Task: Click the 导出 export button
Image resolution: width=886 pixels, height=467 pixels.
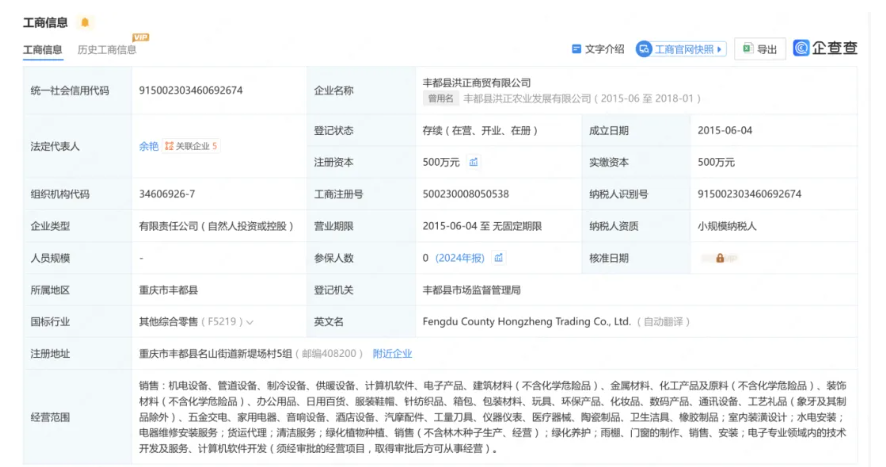Action: click(x=760, y=49)
